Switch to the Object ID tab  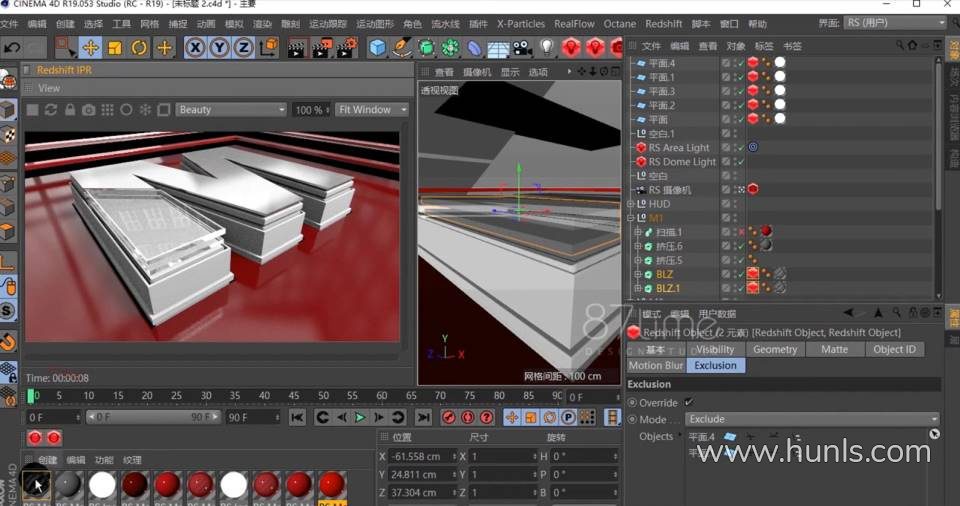coord(894,349)
